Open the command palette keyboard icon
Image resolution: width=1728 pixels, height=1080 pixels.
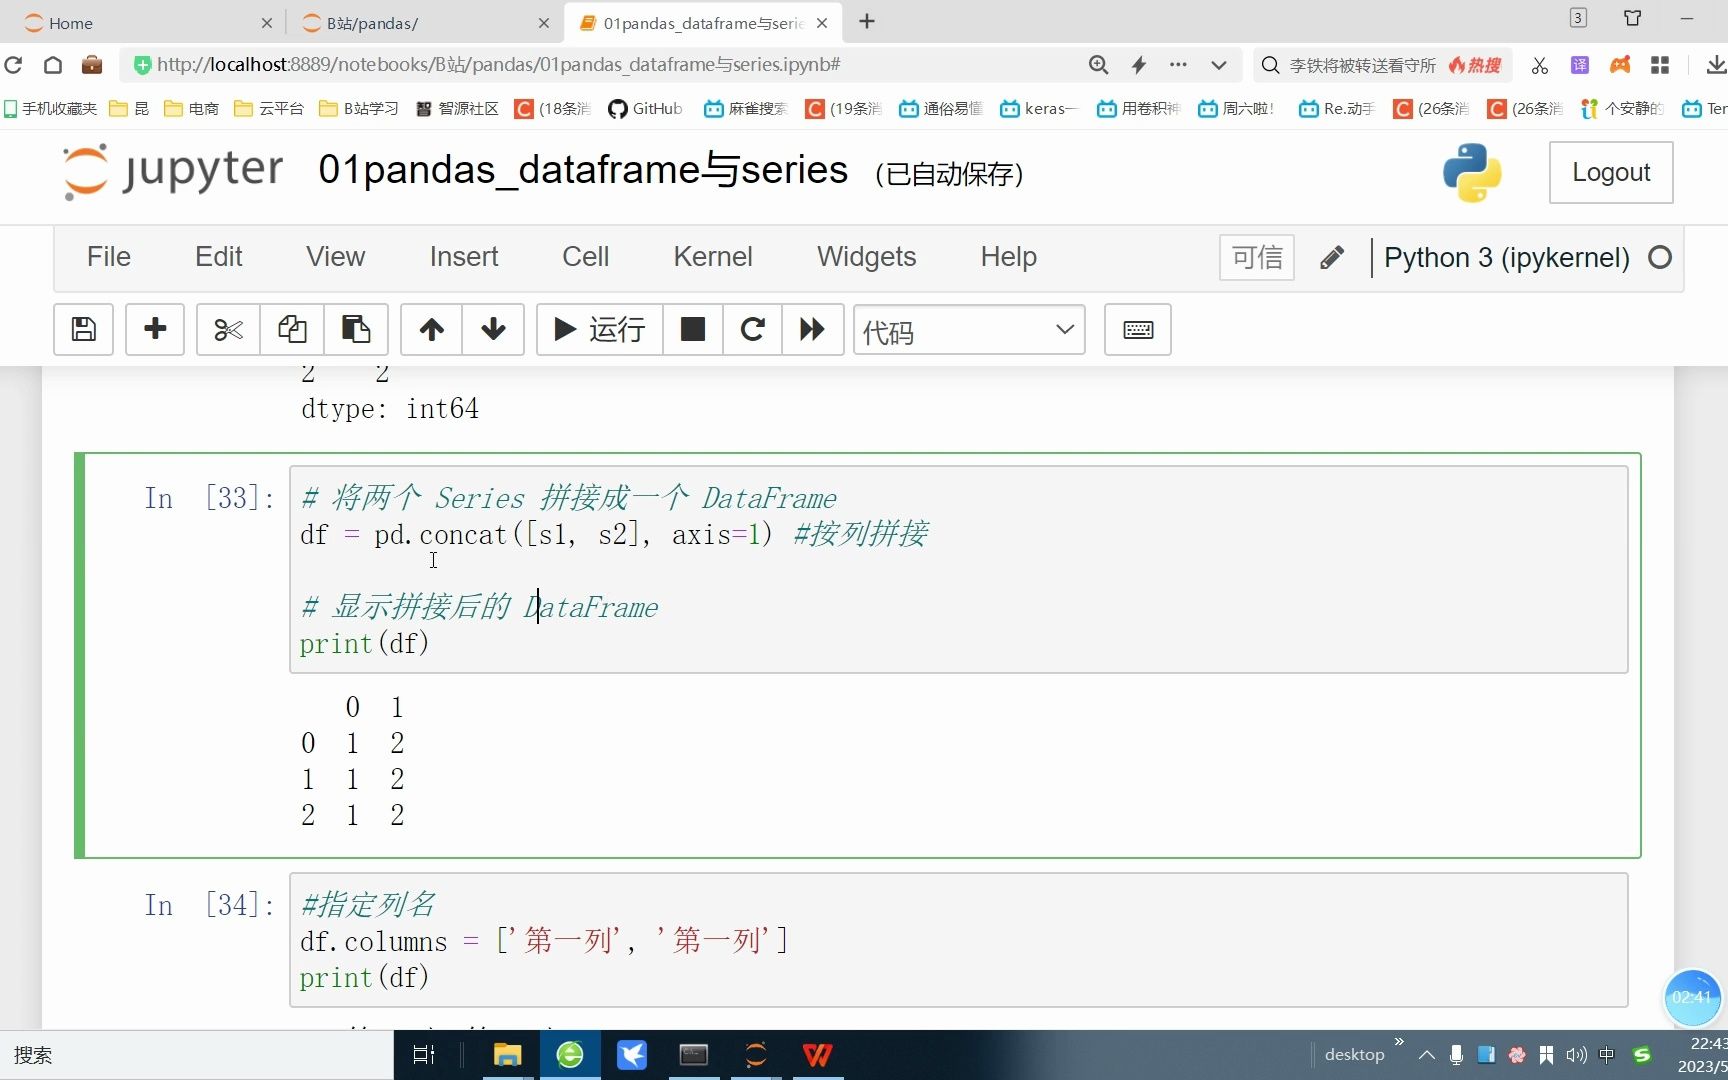pos(1136,329)
